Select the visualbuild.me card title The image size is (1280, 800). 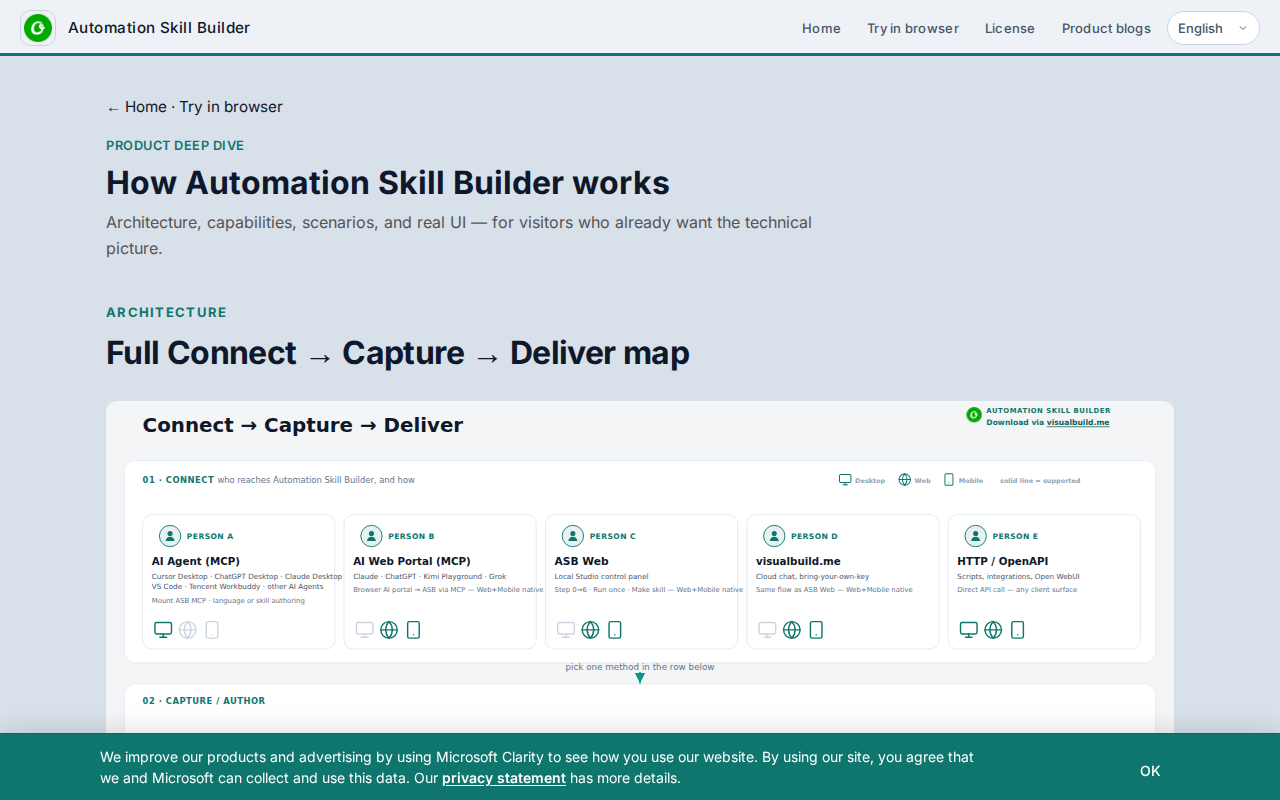coord(798,561)
